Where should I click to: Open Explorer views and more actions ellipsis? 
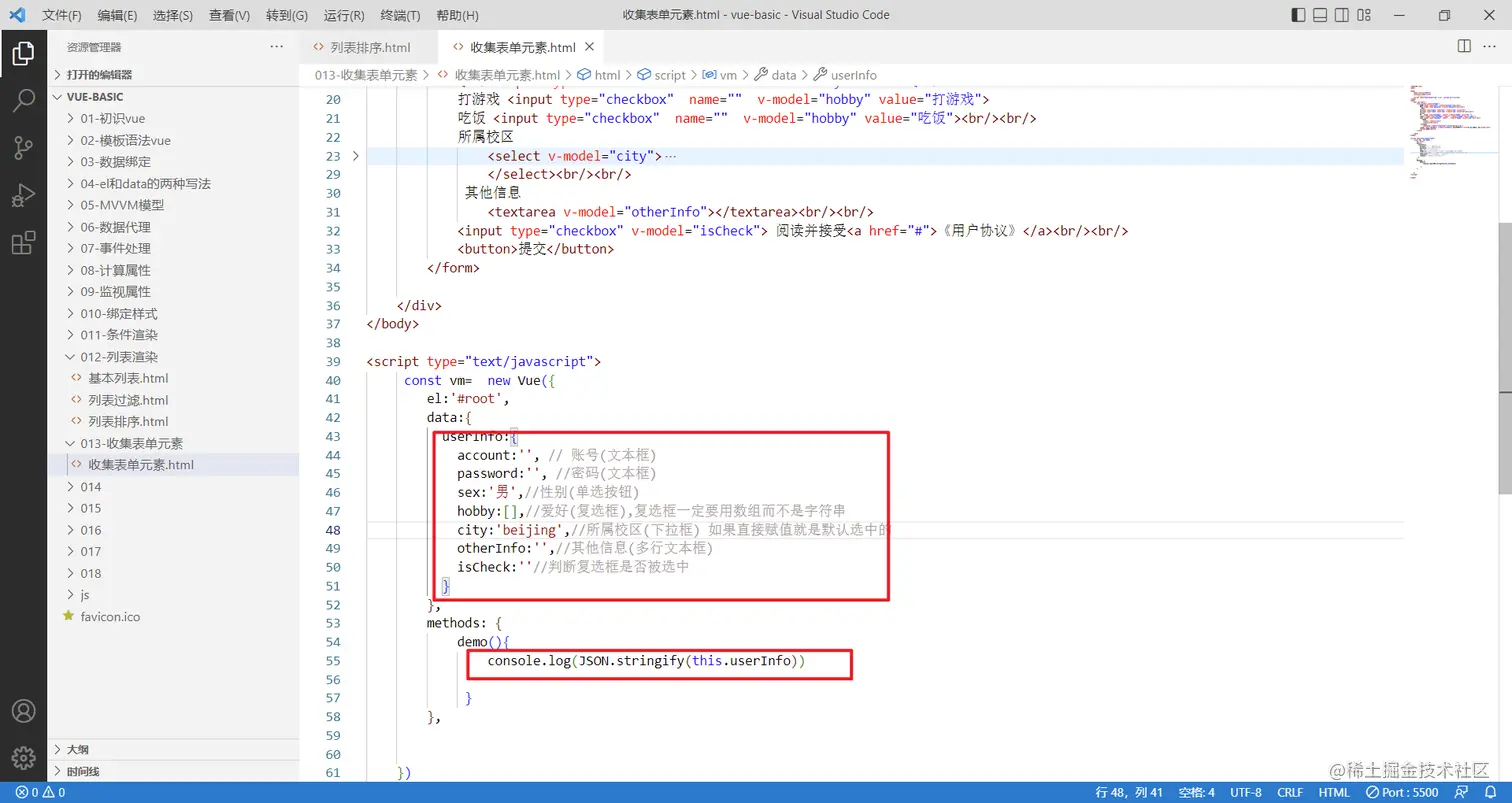[x=277, y=47]
